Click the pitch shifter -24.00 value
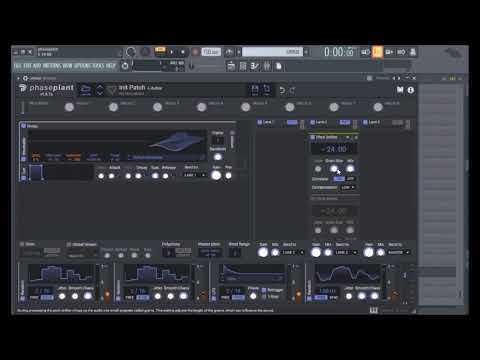The image size is (480, 360). click(x=334, y=149)
